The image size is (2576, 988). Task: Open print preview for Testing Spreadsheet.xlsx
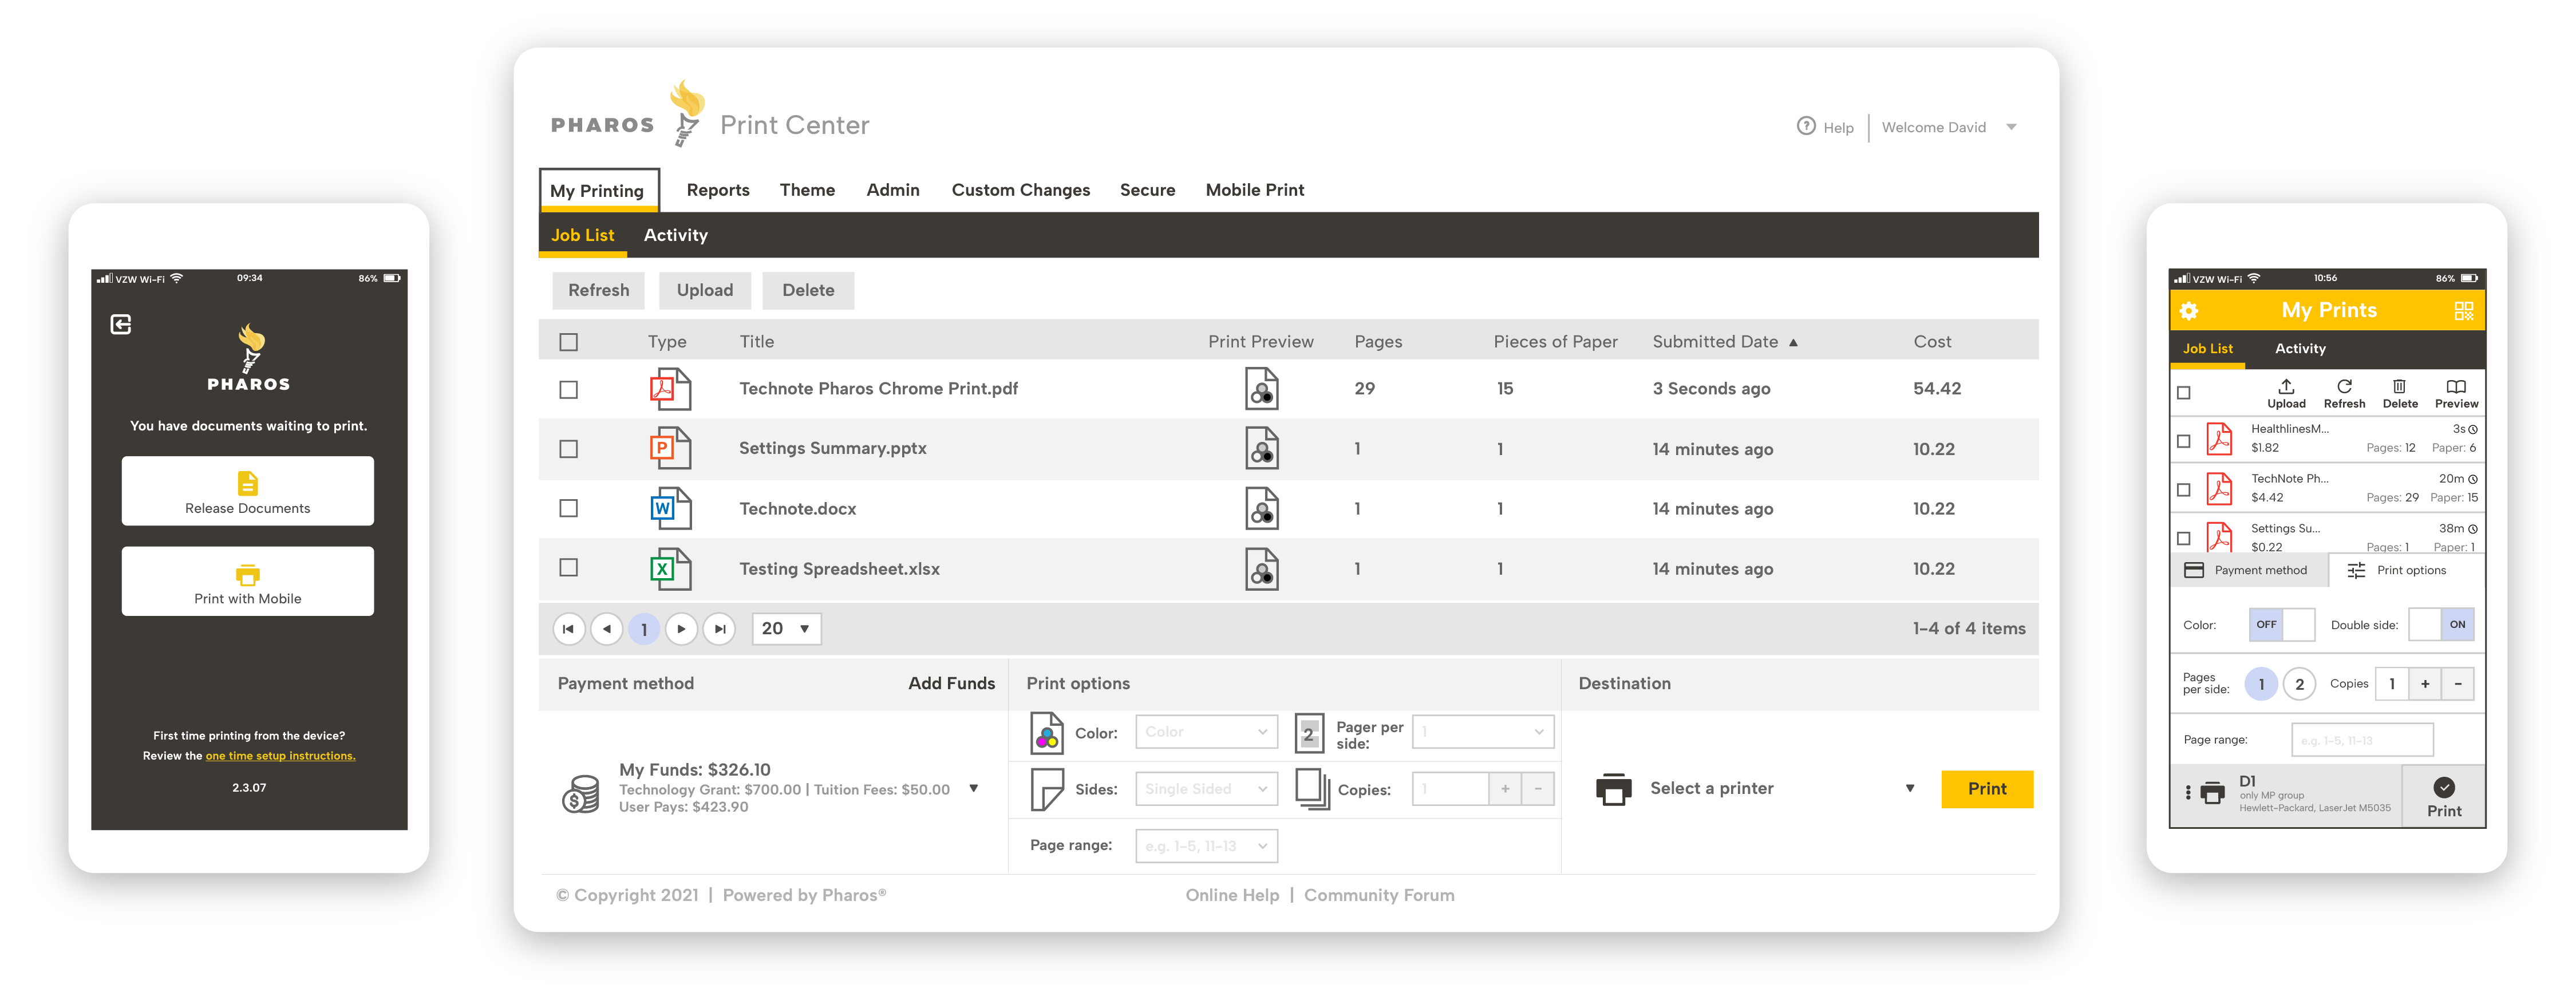click(x=1261, y=569)
